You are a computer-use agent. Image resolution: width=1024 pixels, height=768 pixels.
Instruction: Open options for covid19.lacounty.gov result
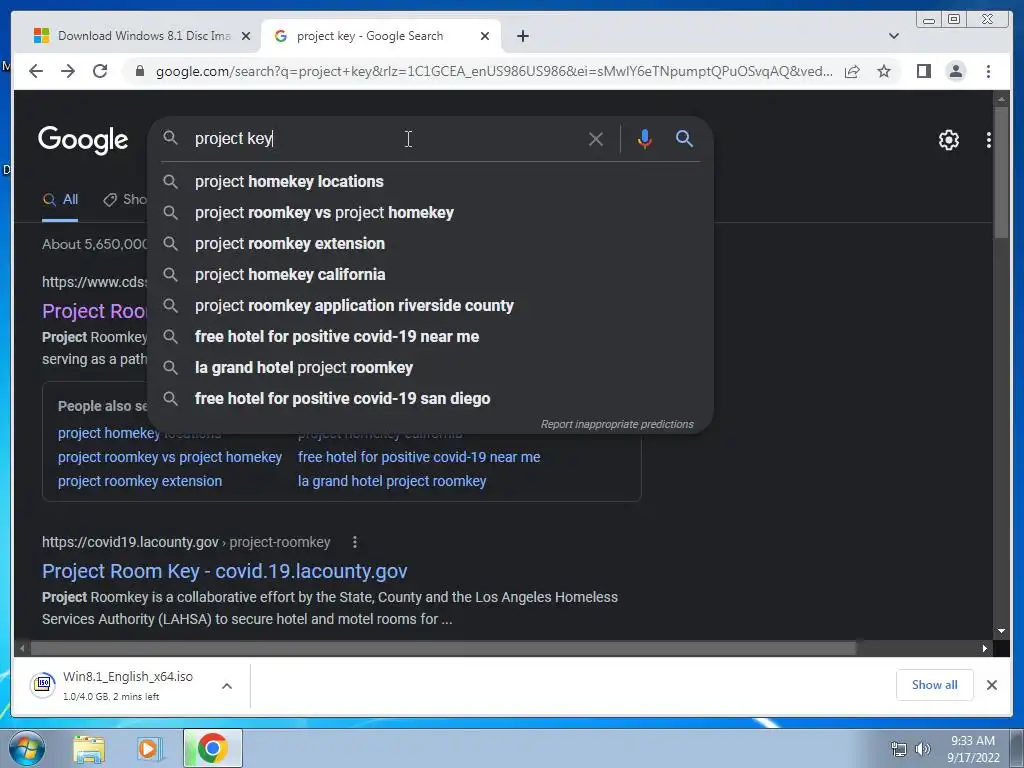pyautogui.click(x=355, y=542)
